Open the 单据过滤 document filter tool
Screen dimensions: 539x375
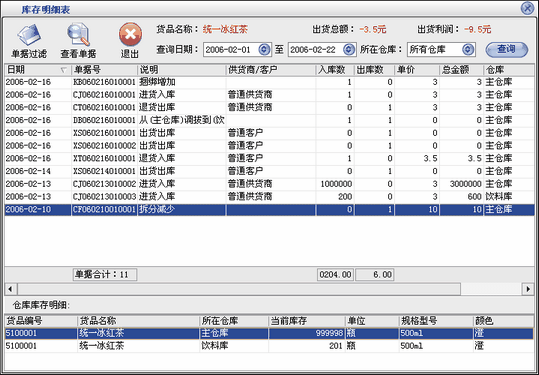coord(29,41)
